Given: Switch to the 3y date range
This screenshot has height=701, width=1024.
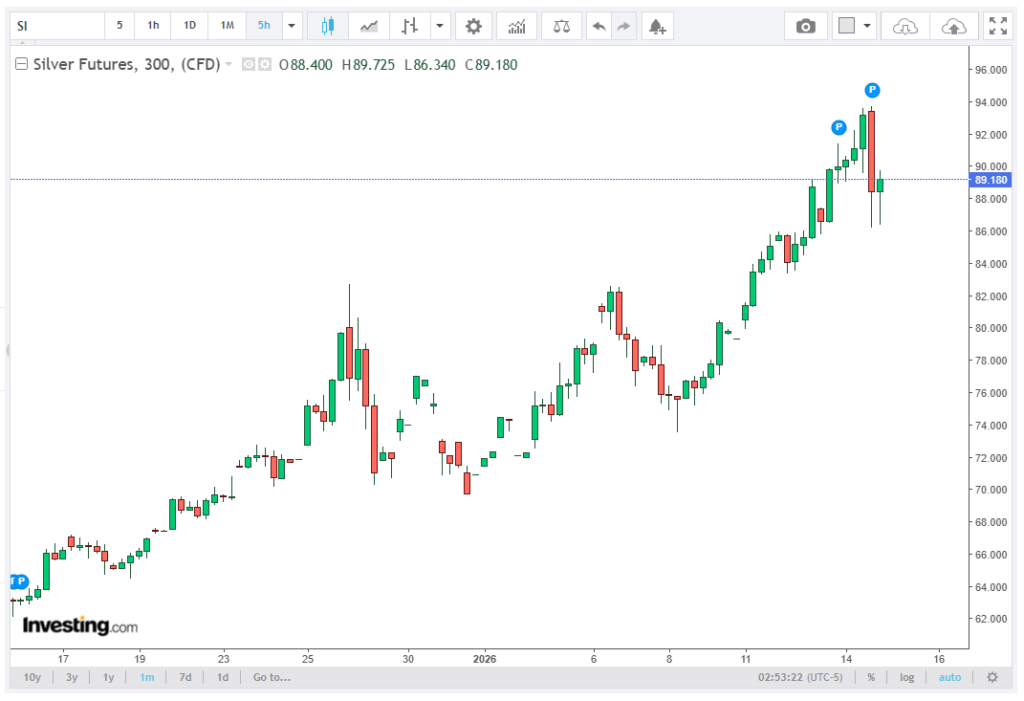Looking at the screenshot, I should pos(72,677).
